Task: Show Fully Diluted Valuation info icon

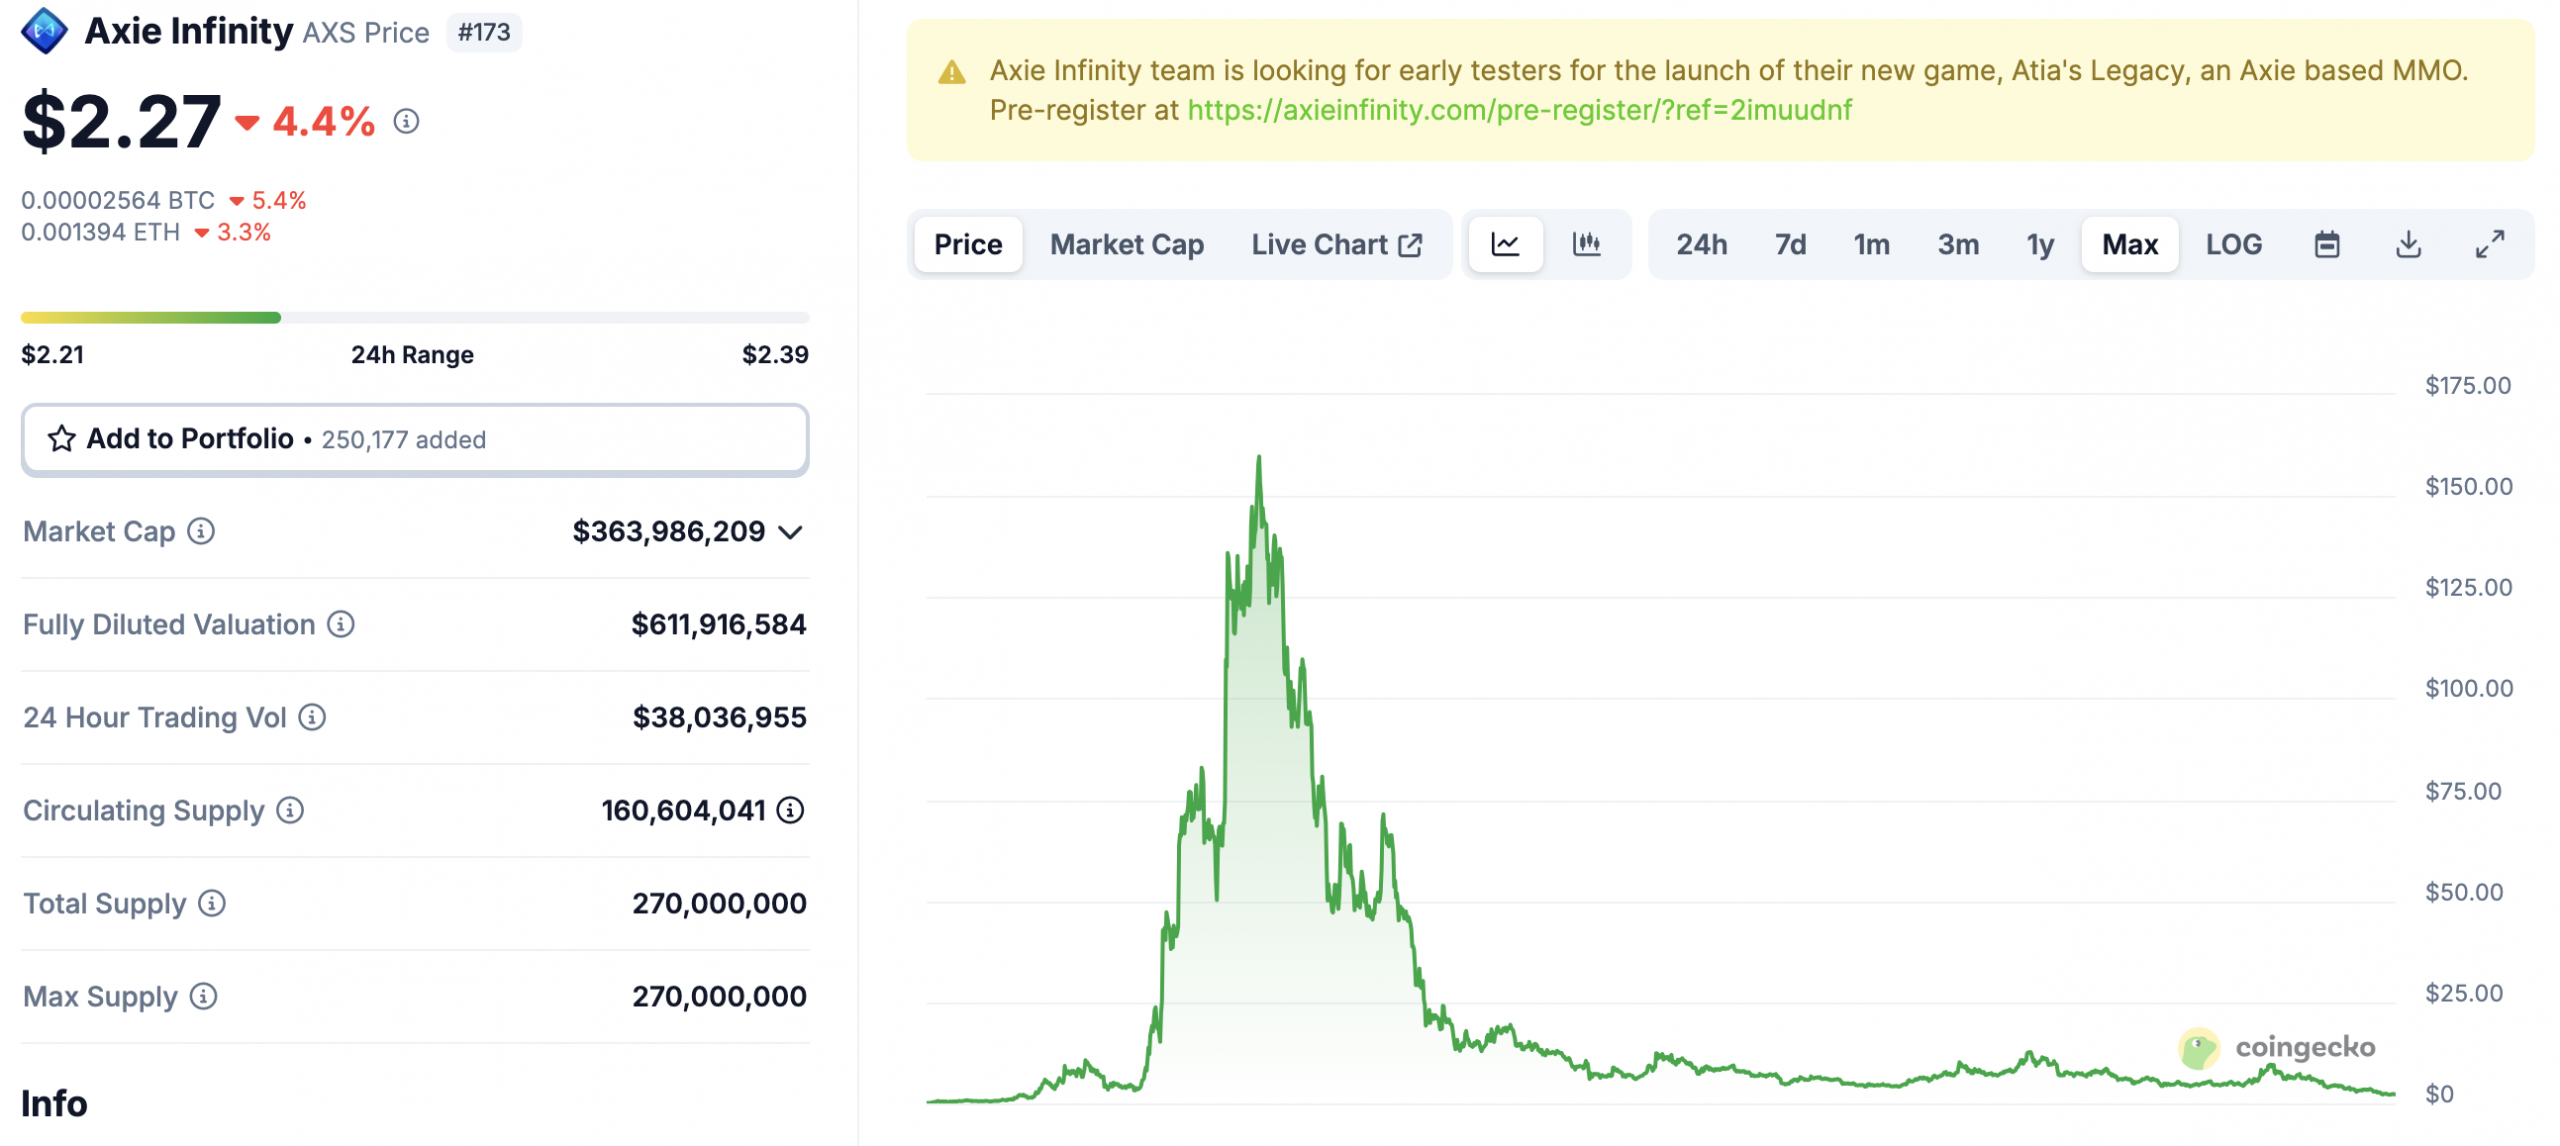Action: point(341,624)
